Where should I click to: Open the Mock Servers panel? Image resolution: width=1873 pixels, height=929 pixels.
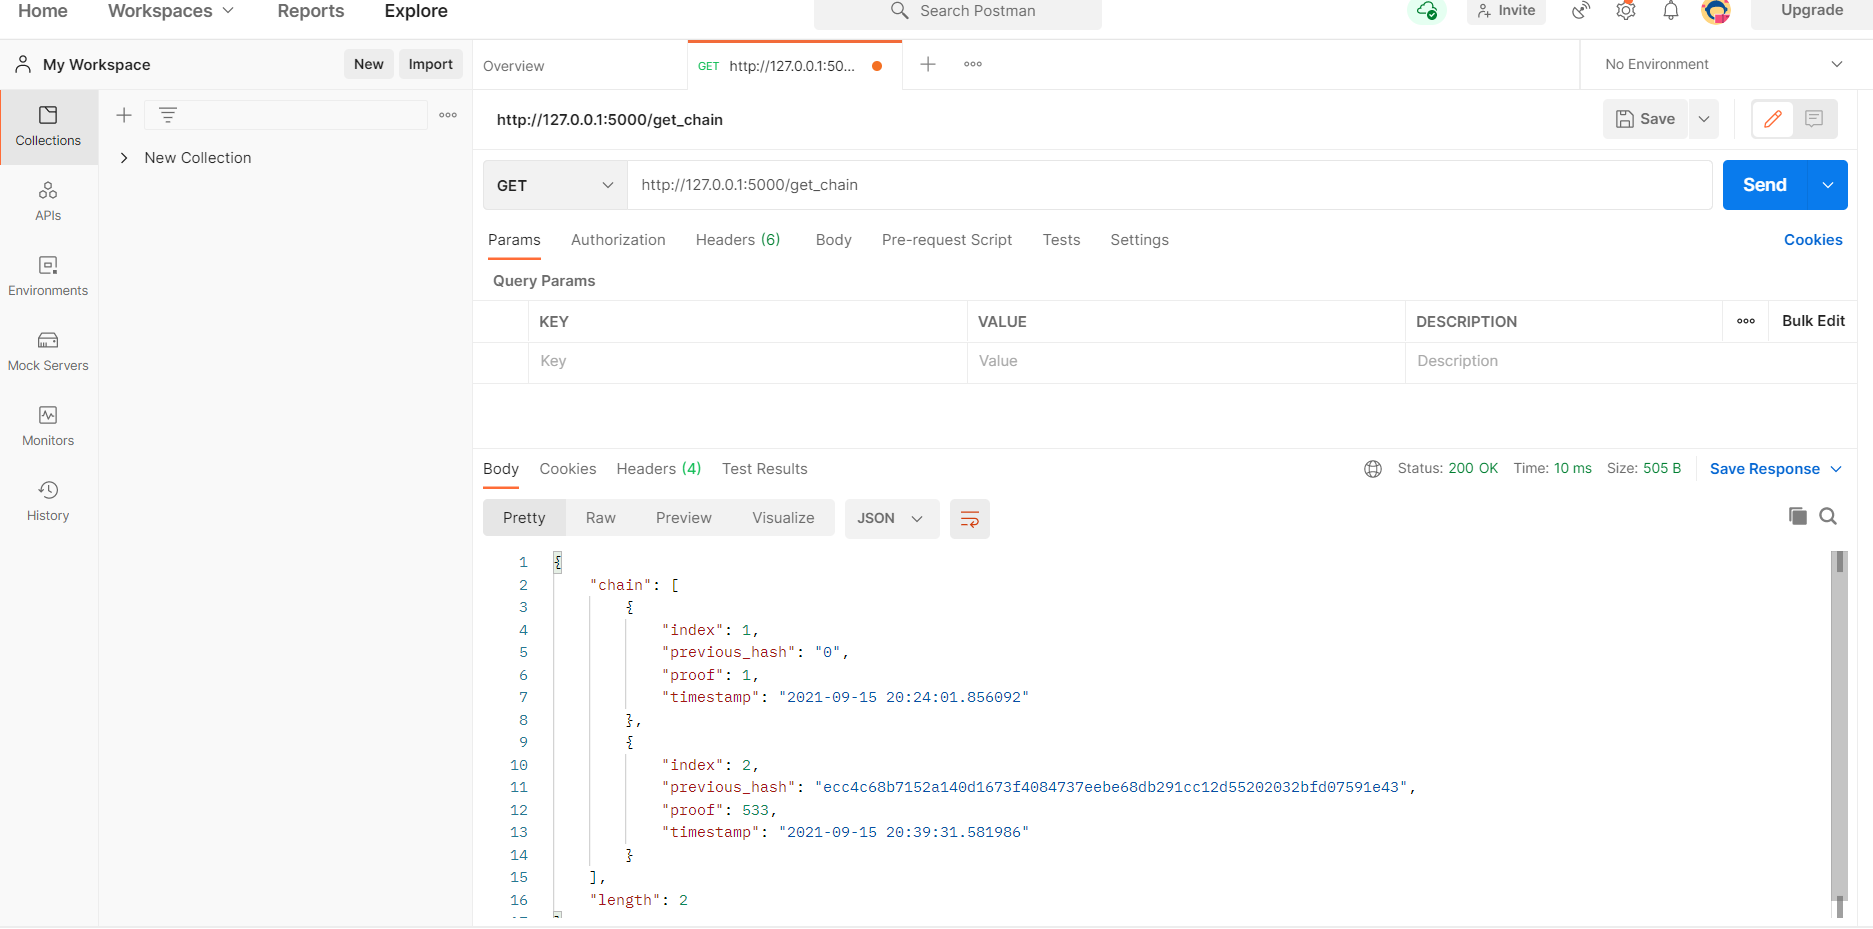click(48, 350)
